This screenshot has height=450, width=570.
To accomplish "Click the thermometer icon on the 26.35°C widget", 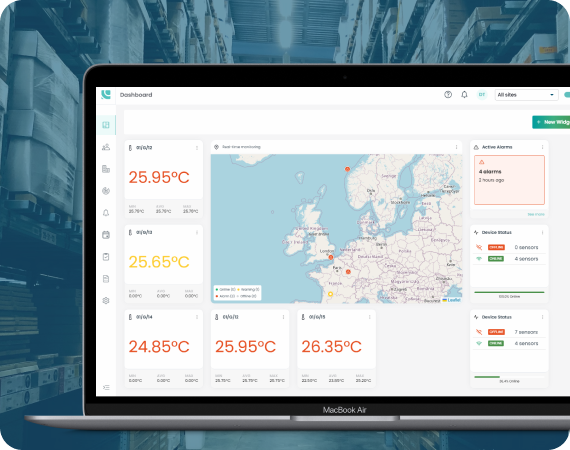I will point(303,317).
